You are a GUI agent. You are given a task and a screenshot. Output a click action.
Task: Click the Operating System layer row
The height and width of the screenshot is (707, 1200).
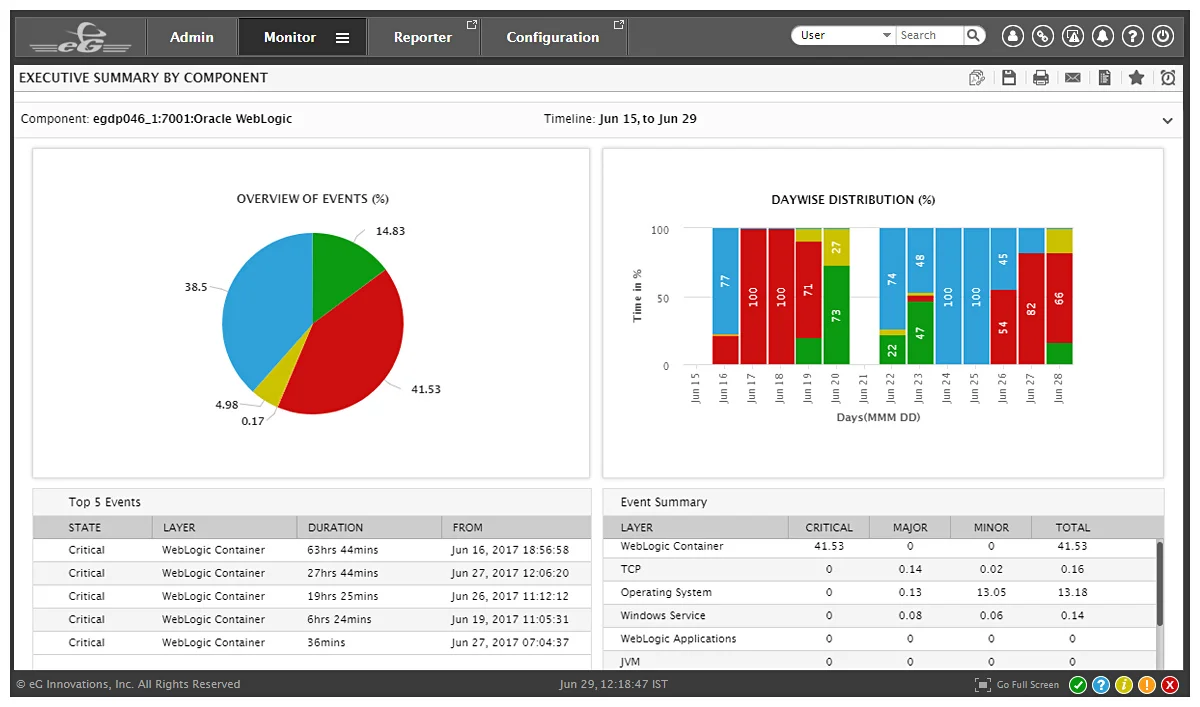[x=879, y=592]
